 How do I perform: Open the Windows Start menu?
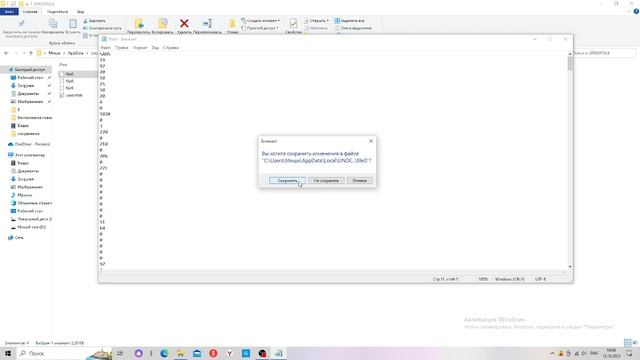[x=7, y=353]
